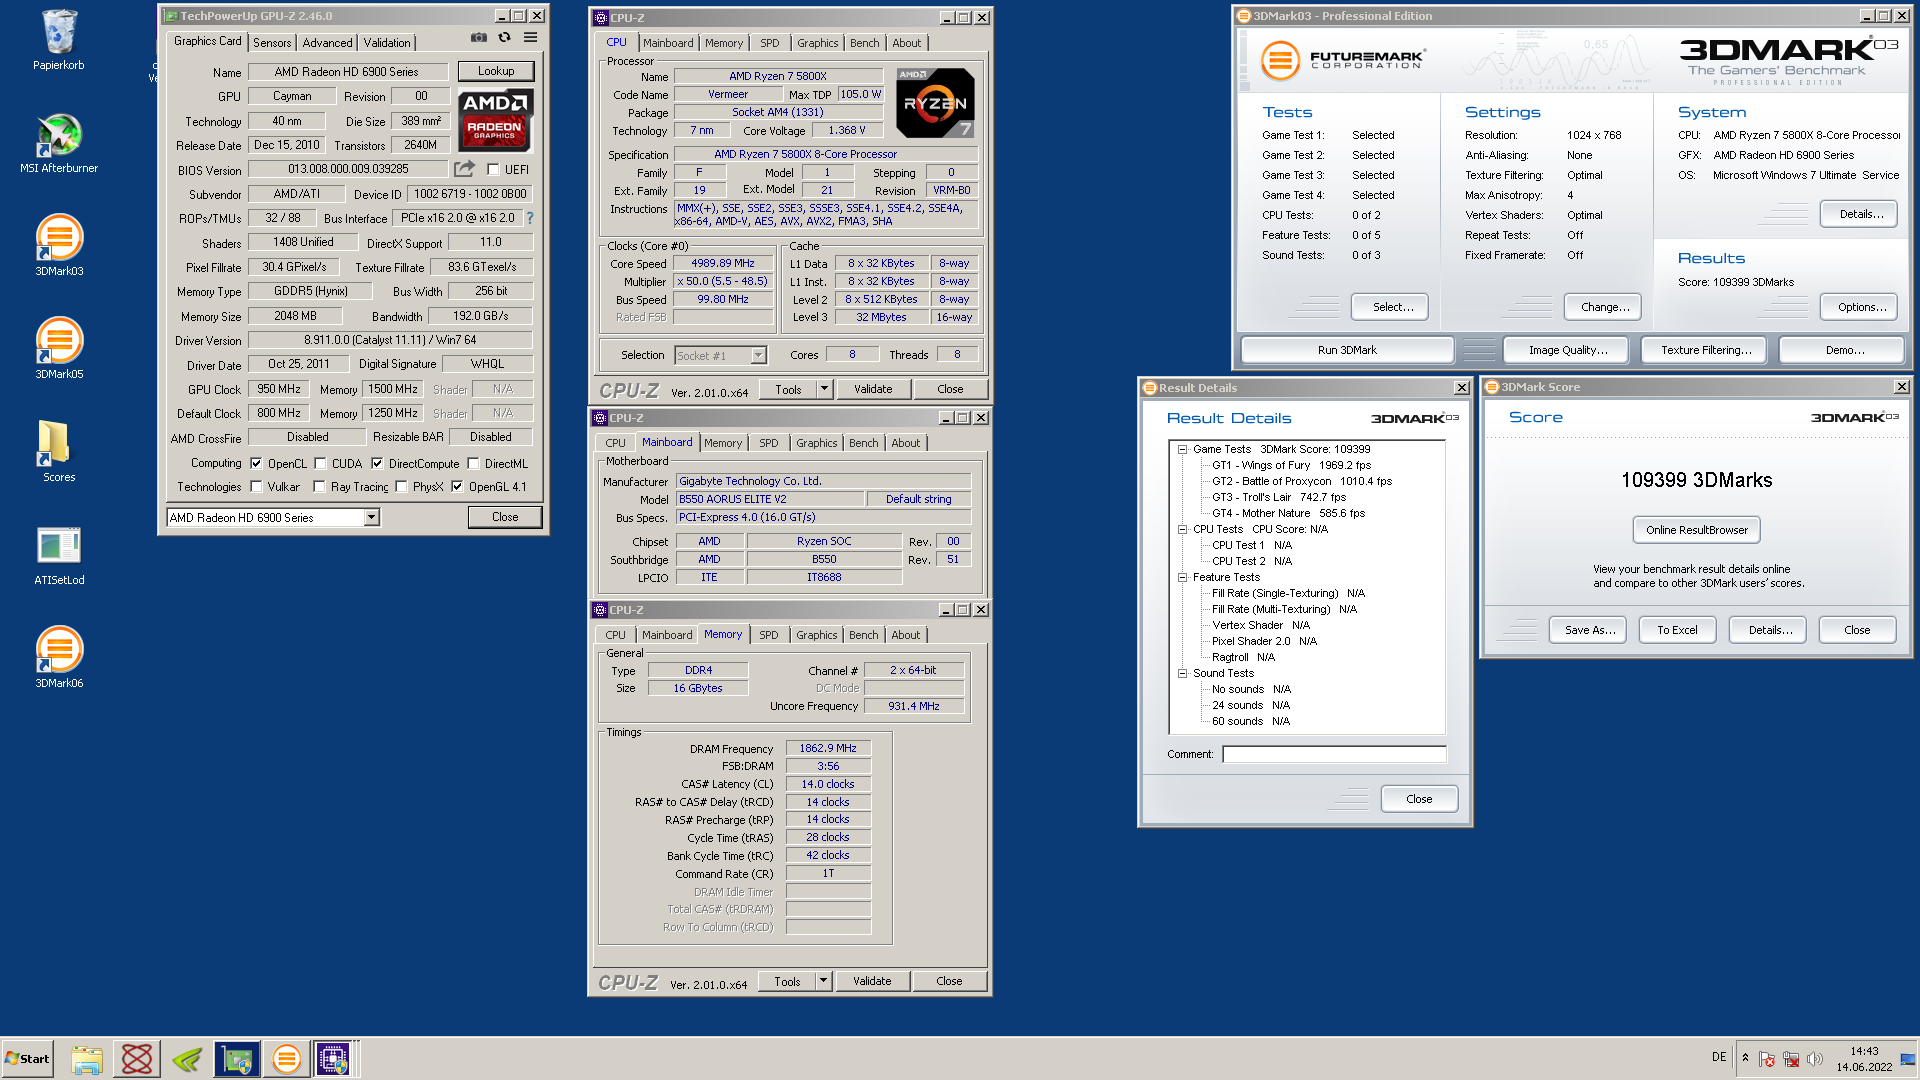Switch to 3DMark03 taskbar button
1920x1080 pixels.
(x=286, y=1059)
